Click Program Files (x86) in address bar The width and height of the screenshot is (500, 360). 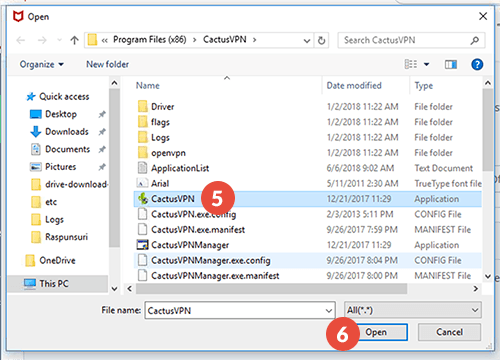[150, 40]
